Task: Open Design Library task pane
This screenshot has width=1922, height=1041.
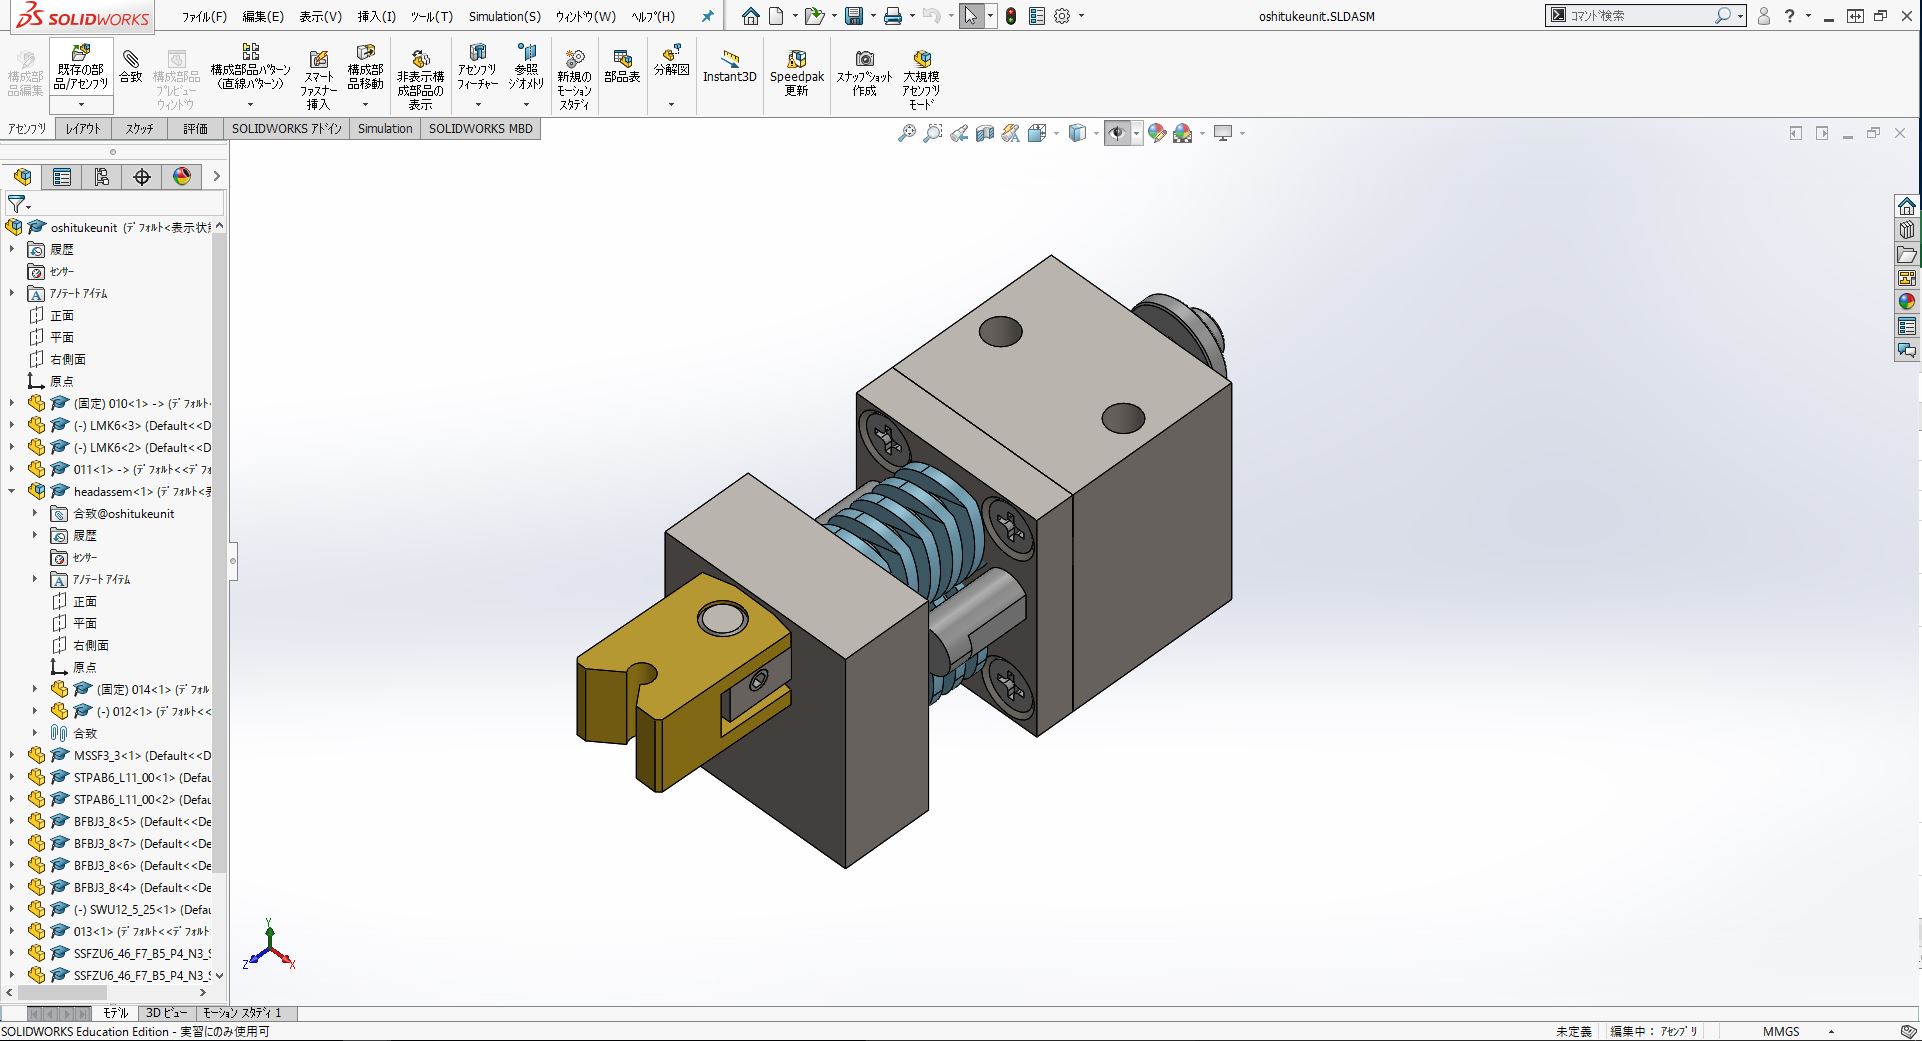Action: [x=1907, y=230]
